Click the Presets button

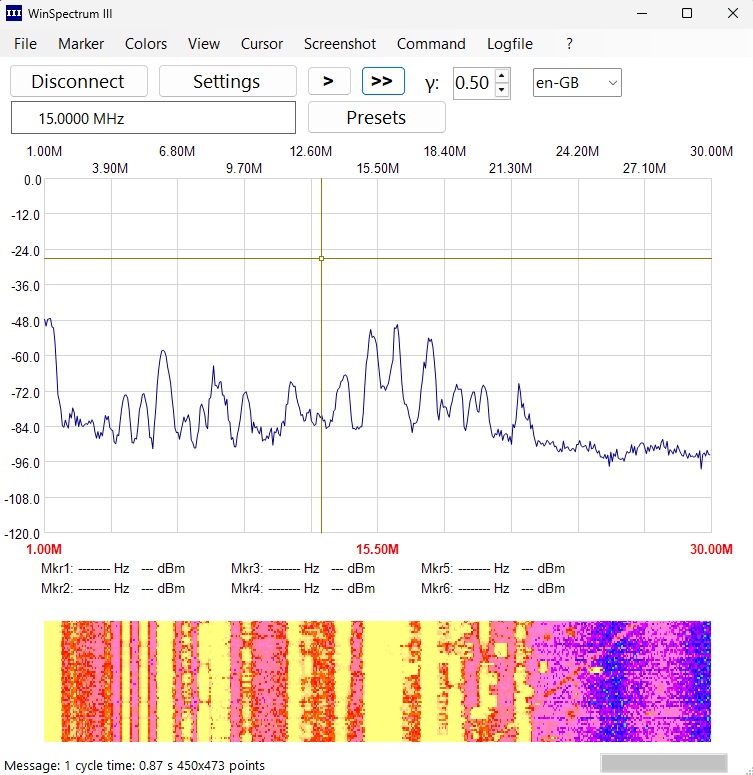[376, 118]
